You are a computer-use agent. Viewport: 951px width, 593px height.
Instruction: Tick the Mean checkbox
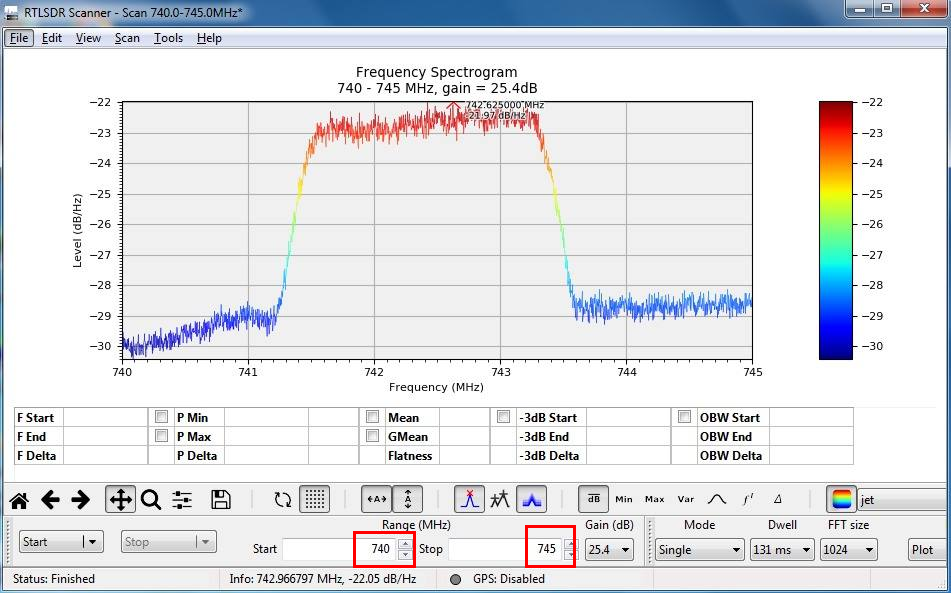pyautogui.click(x=372, y=417)
